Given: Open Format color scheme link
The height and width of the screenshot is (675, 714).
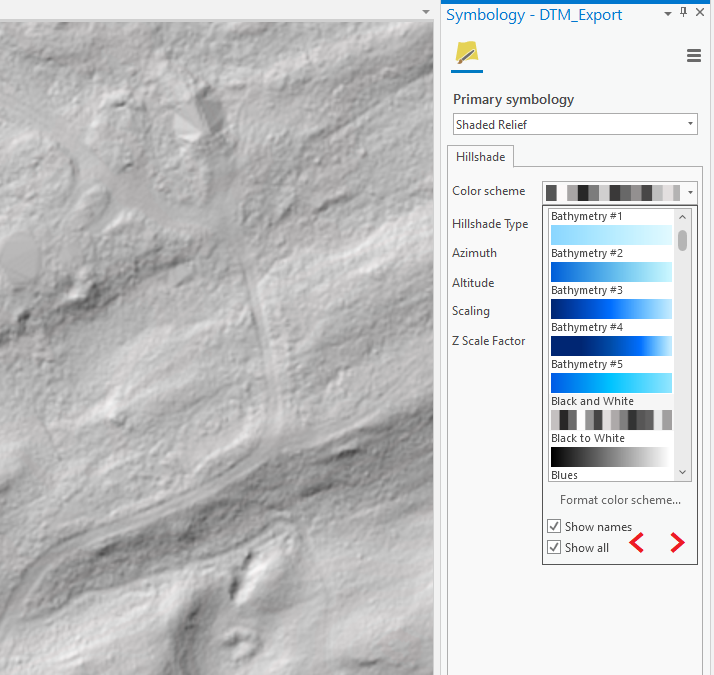Looking at the screenshot, I should (620, 500).
